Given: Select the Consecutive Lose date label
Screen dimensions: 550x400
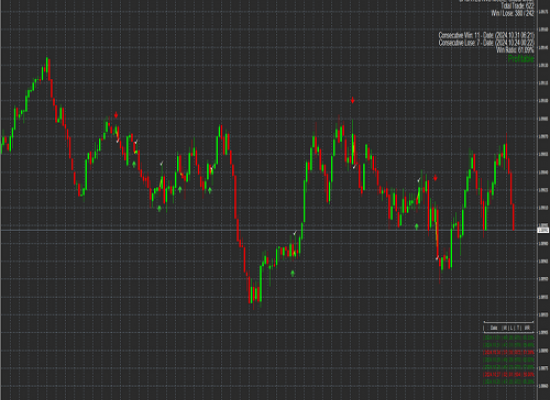Looking at the screenshot, I should (x=487, y=43).
